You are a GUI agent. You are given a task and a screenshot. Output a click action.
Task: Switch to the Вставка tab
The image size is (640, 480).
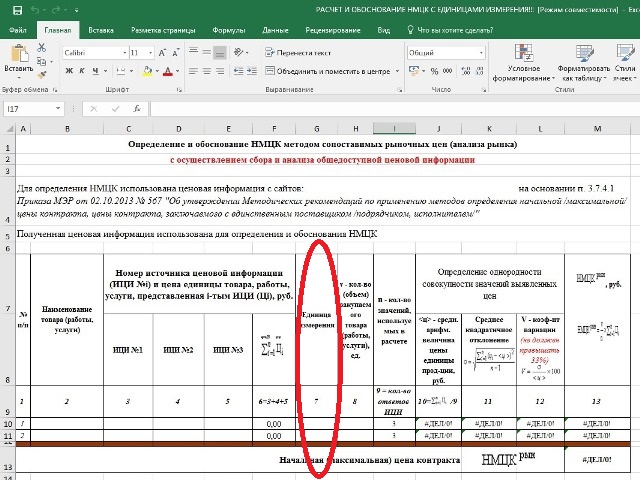101,30
